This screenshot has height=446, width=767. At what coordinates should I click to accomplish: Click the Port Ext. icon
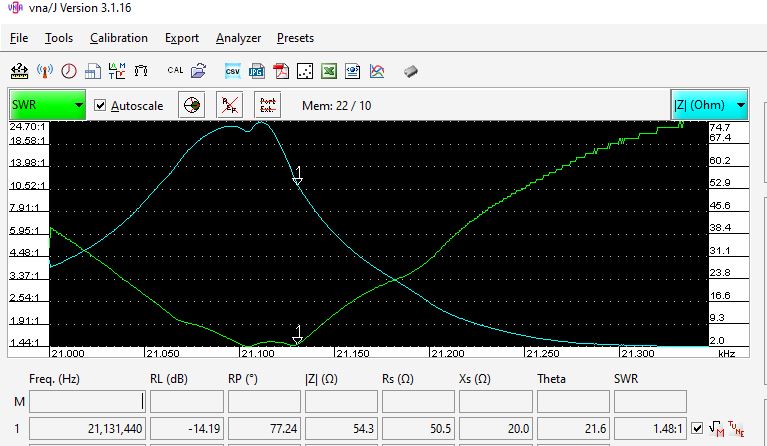(x=267, y=105)
